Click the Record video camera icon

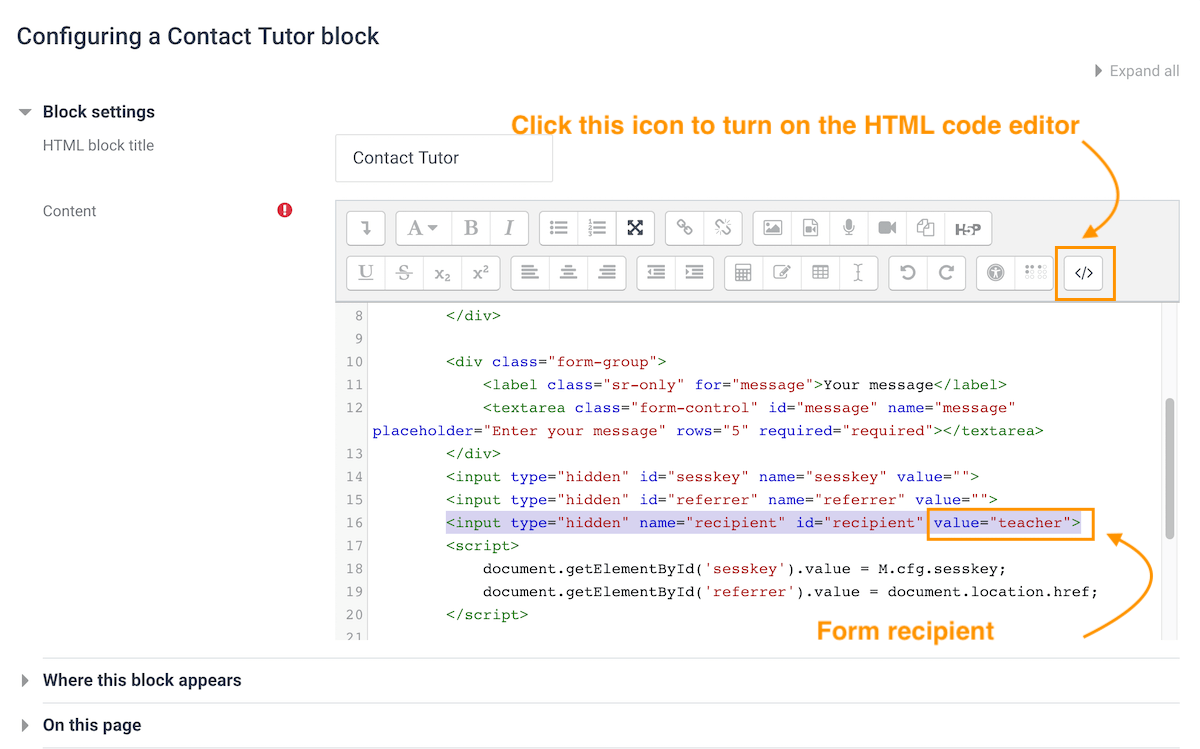click(886, 228)
